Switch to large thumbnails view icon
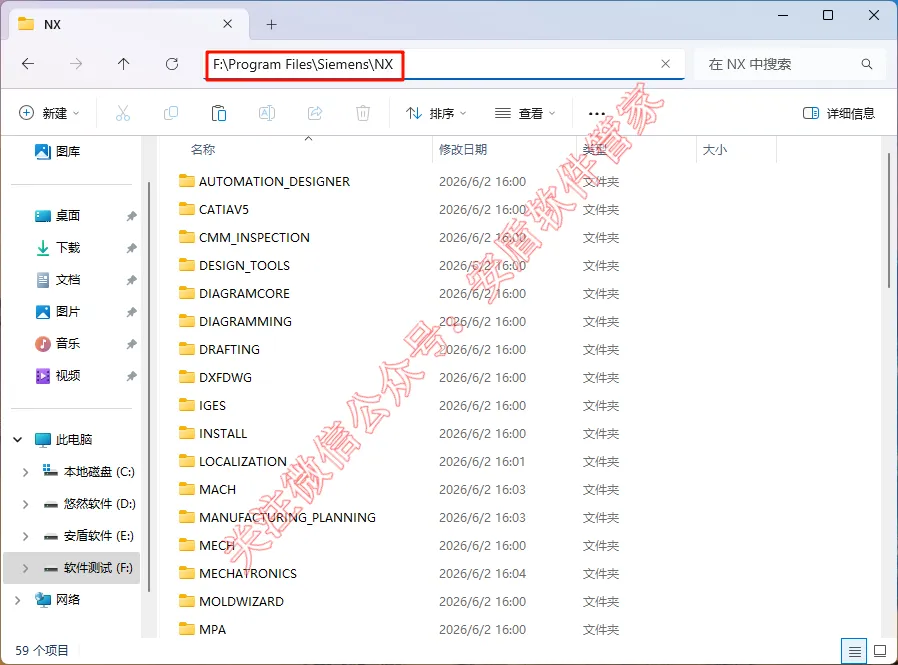 880,651
